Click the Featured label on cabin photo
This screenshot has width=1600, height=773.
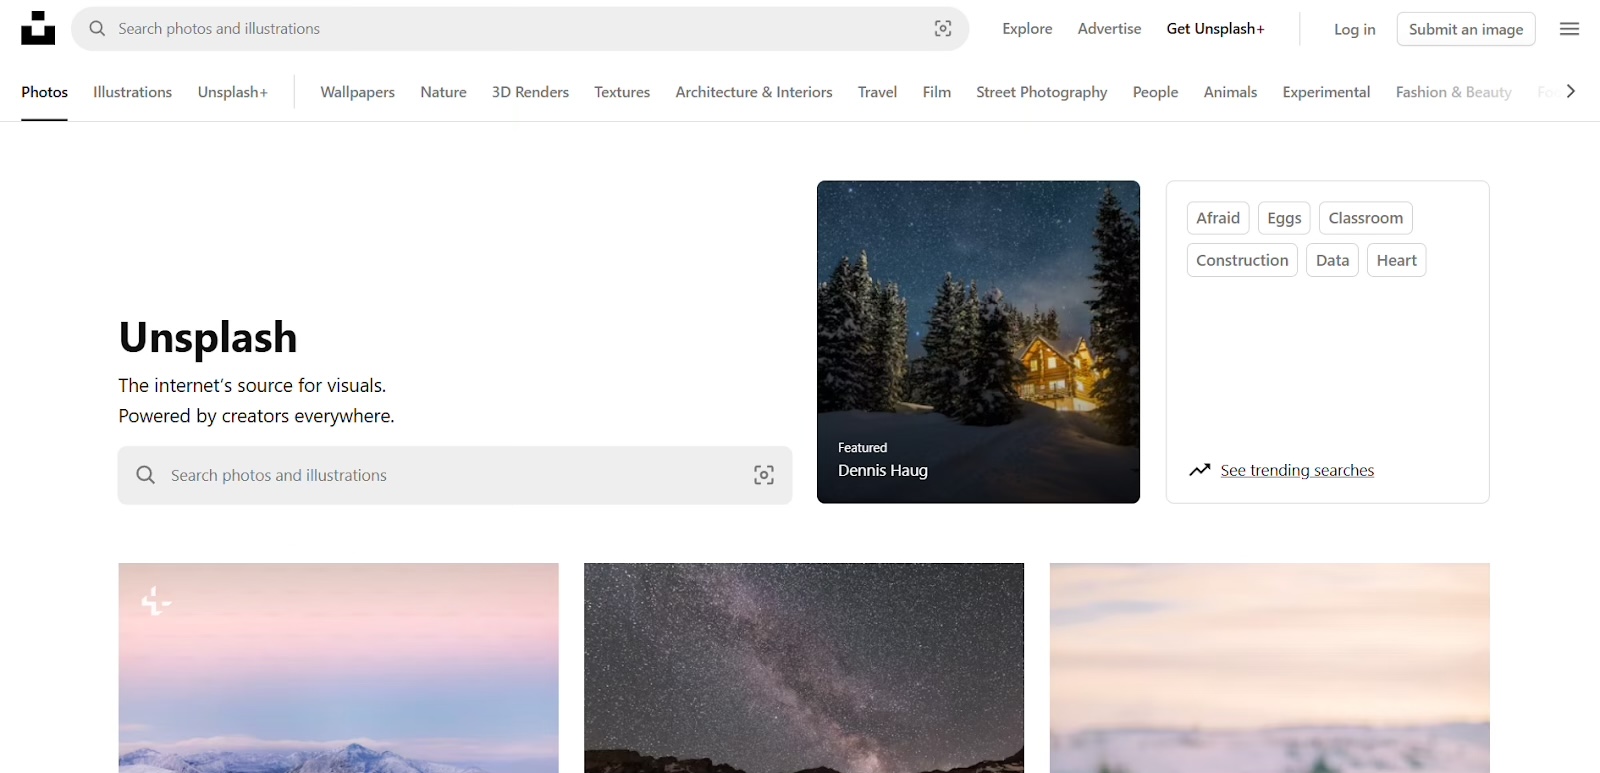coord(862,448)
